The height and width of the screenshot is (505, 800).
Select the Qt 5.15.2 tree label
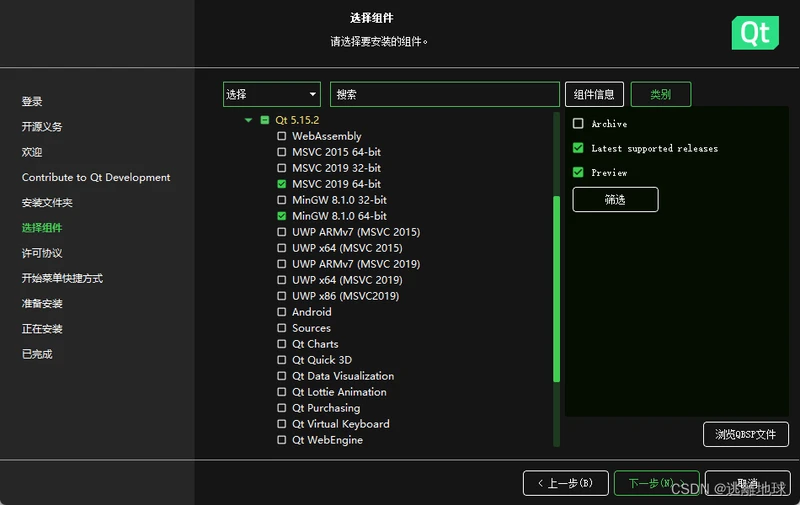point(297,120)
